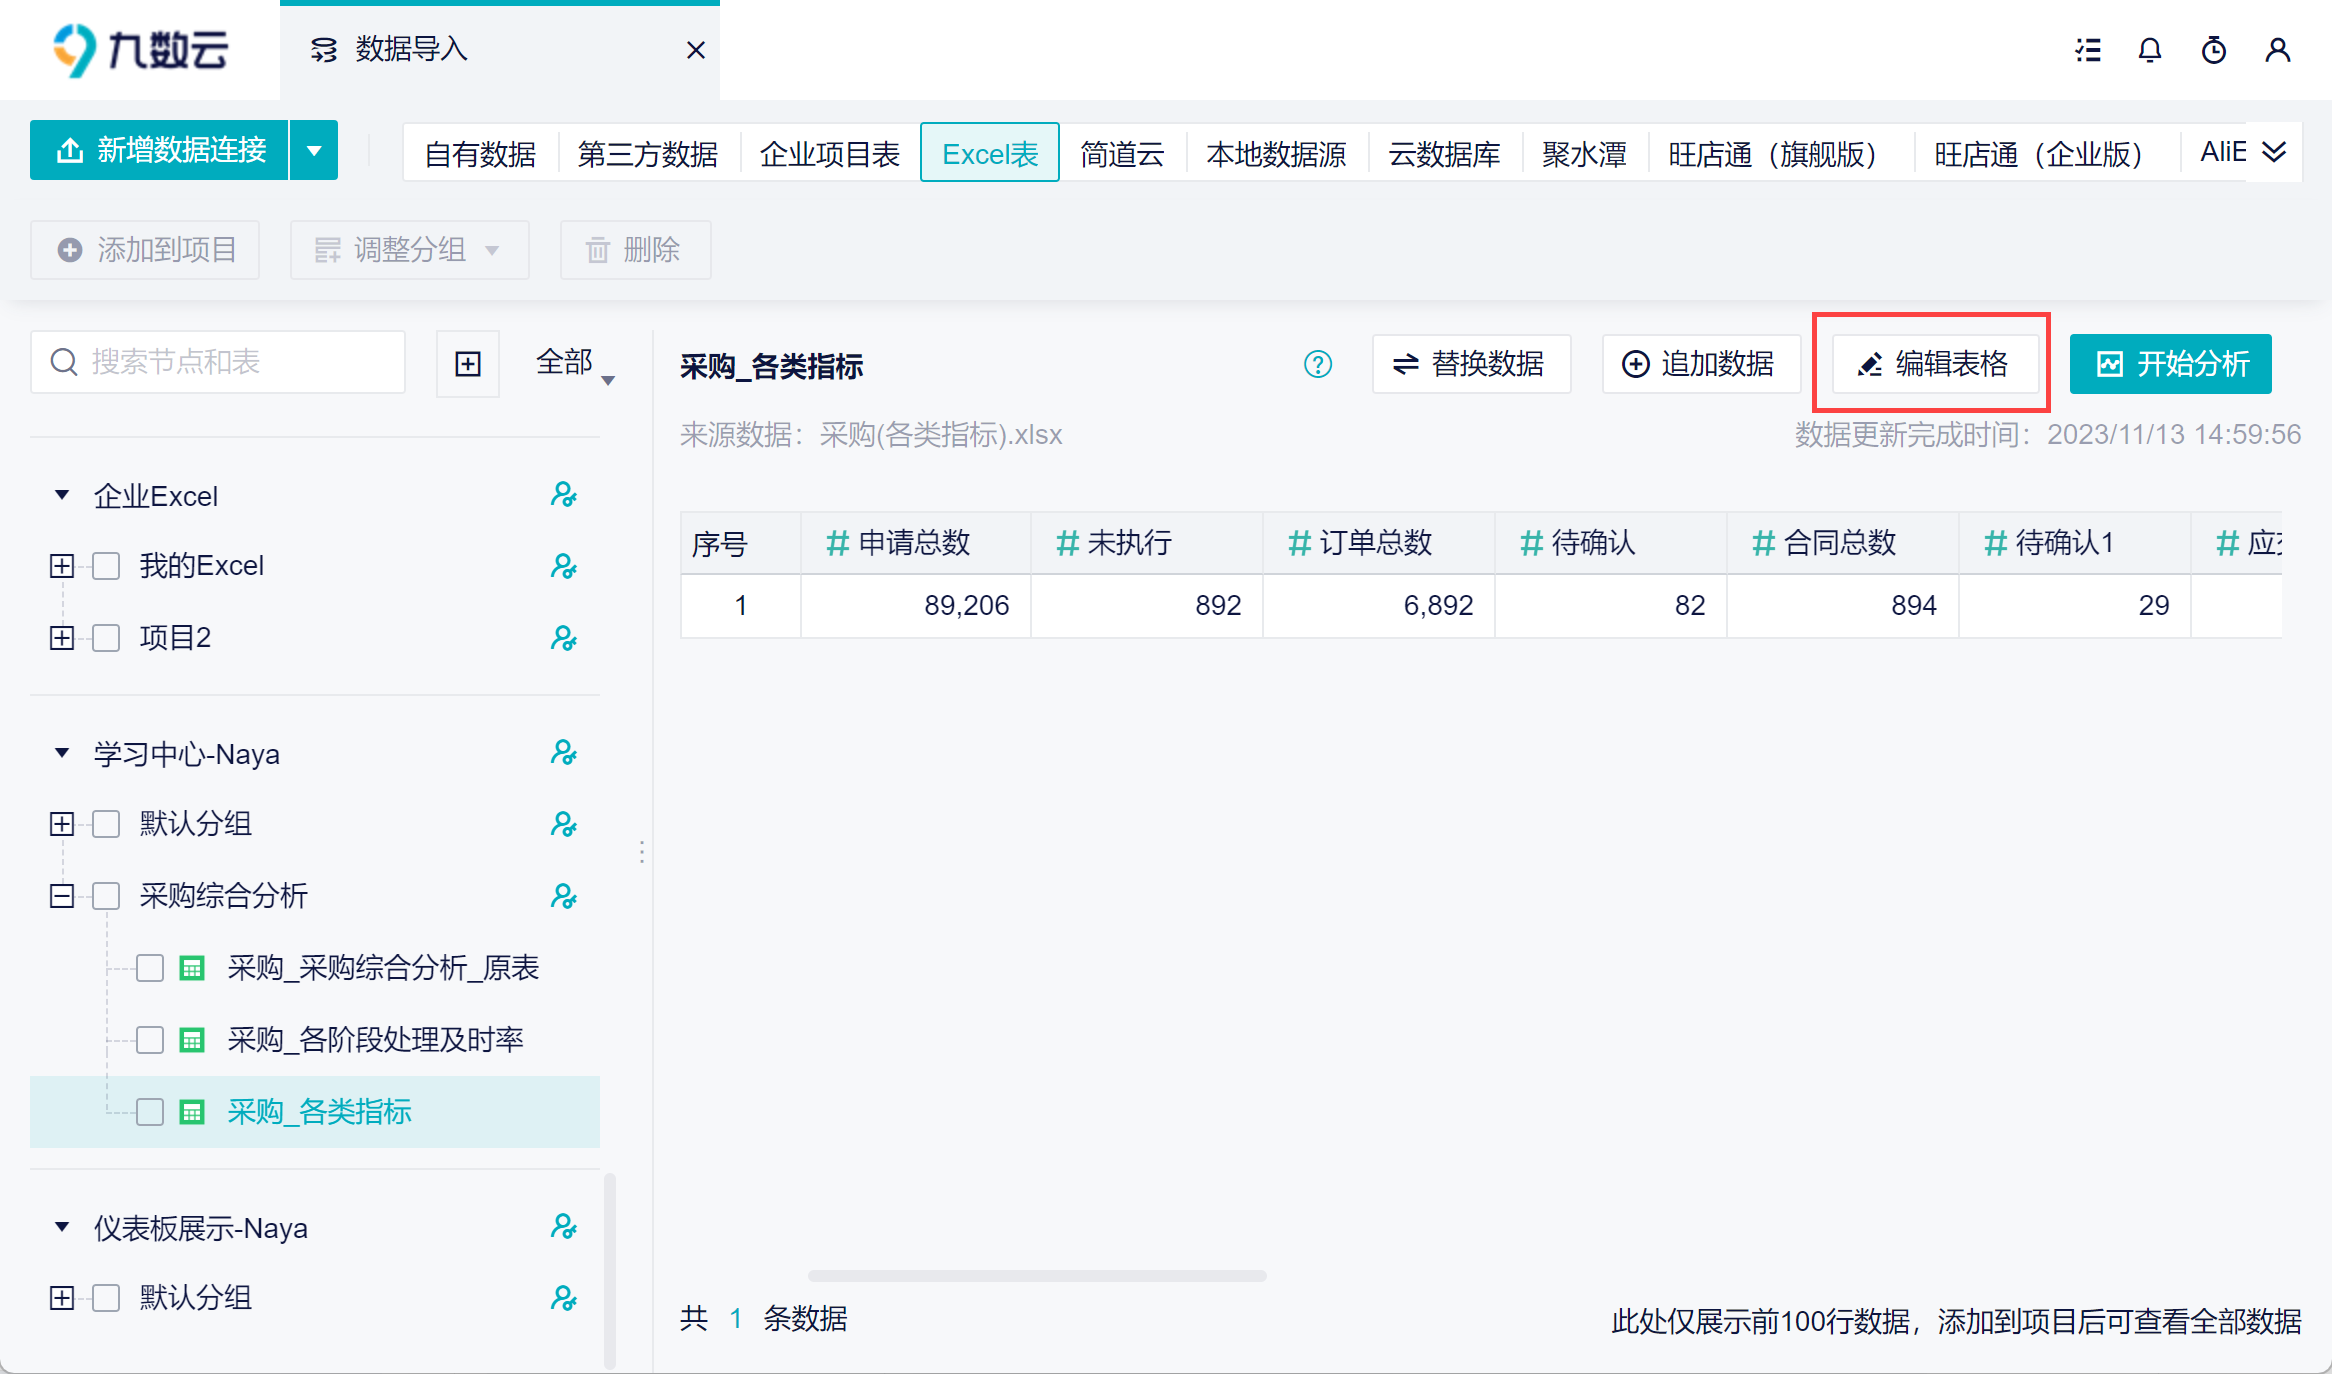Click the 开始分析 button
Viewport: 2332px width, 1374px height.
(x=2170, y=364)
